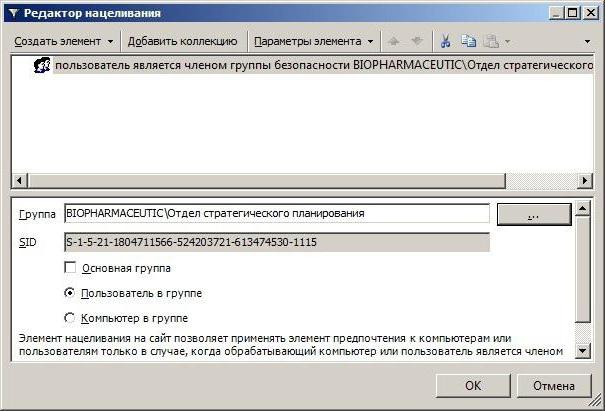Click the OK button
This screenshot has height=411, width=605.
(473, 386)
